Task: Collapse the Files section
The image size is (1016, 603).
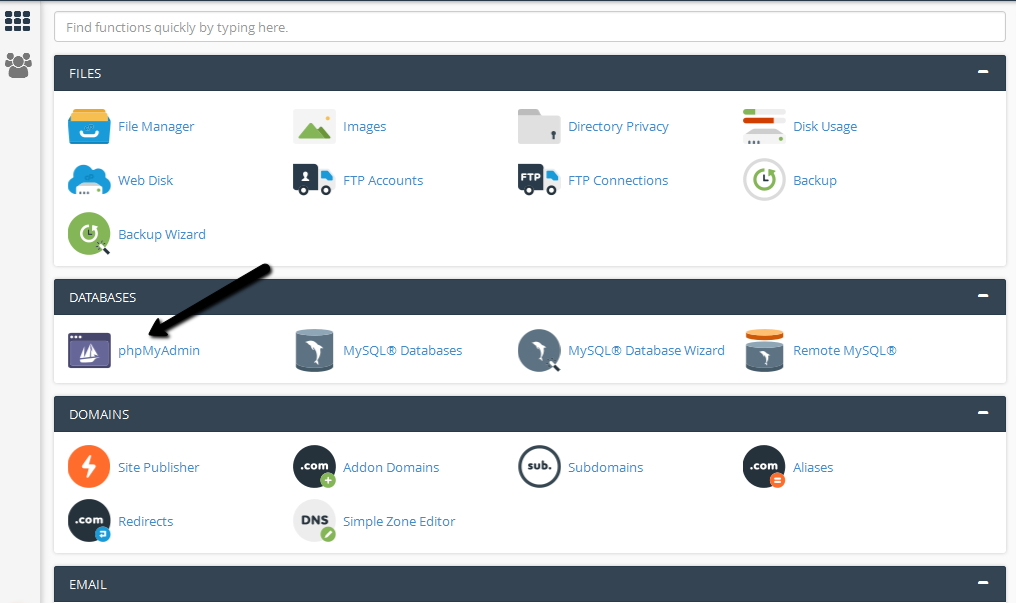Action: pyautogui.click(x=983, y=72)
